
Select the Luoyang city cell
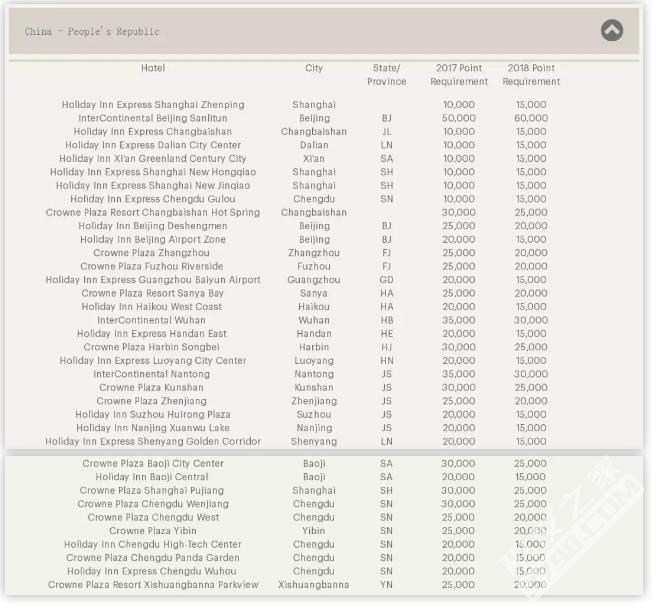coord(314,360)
